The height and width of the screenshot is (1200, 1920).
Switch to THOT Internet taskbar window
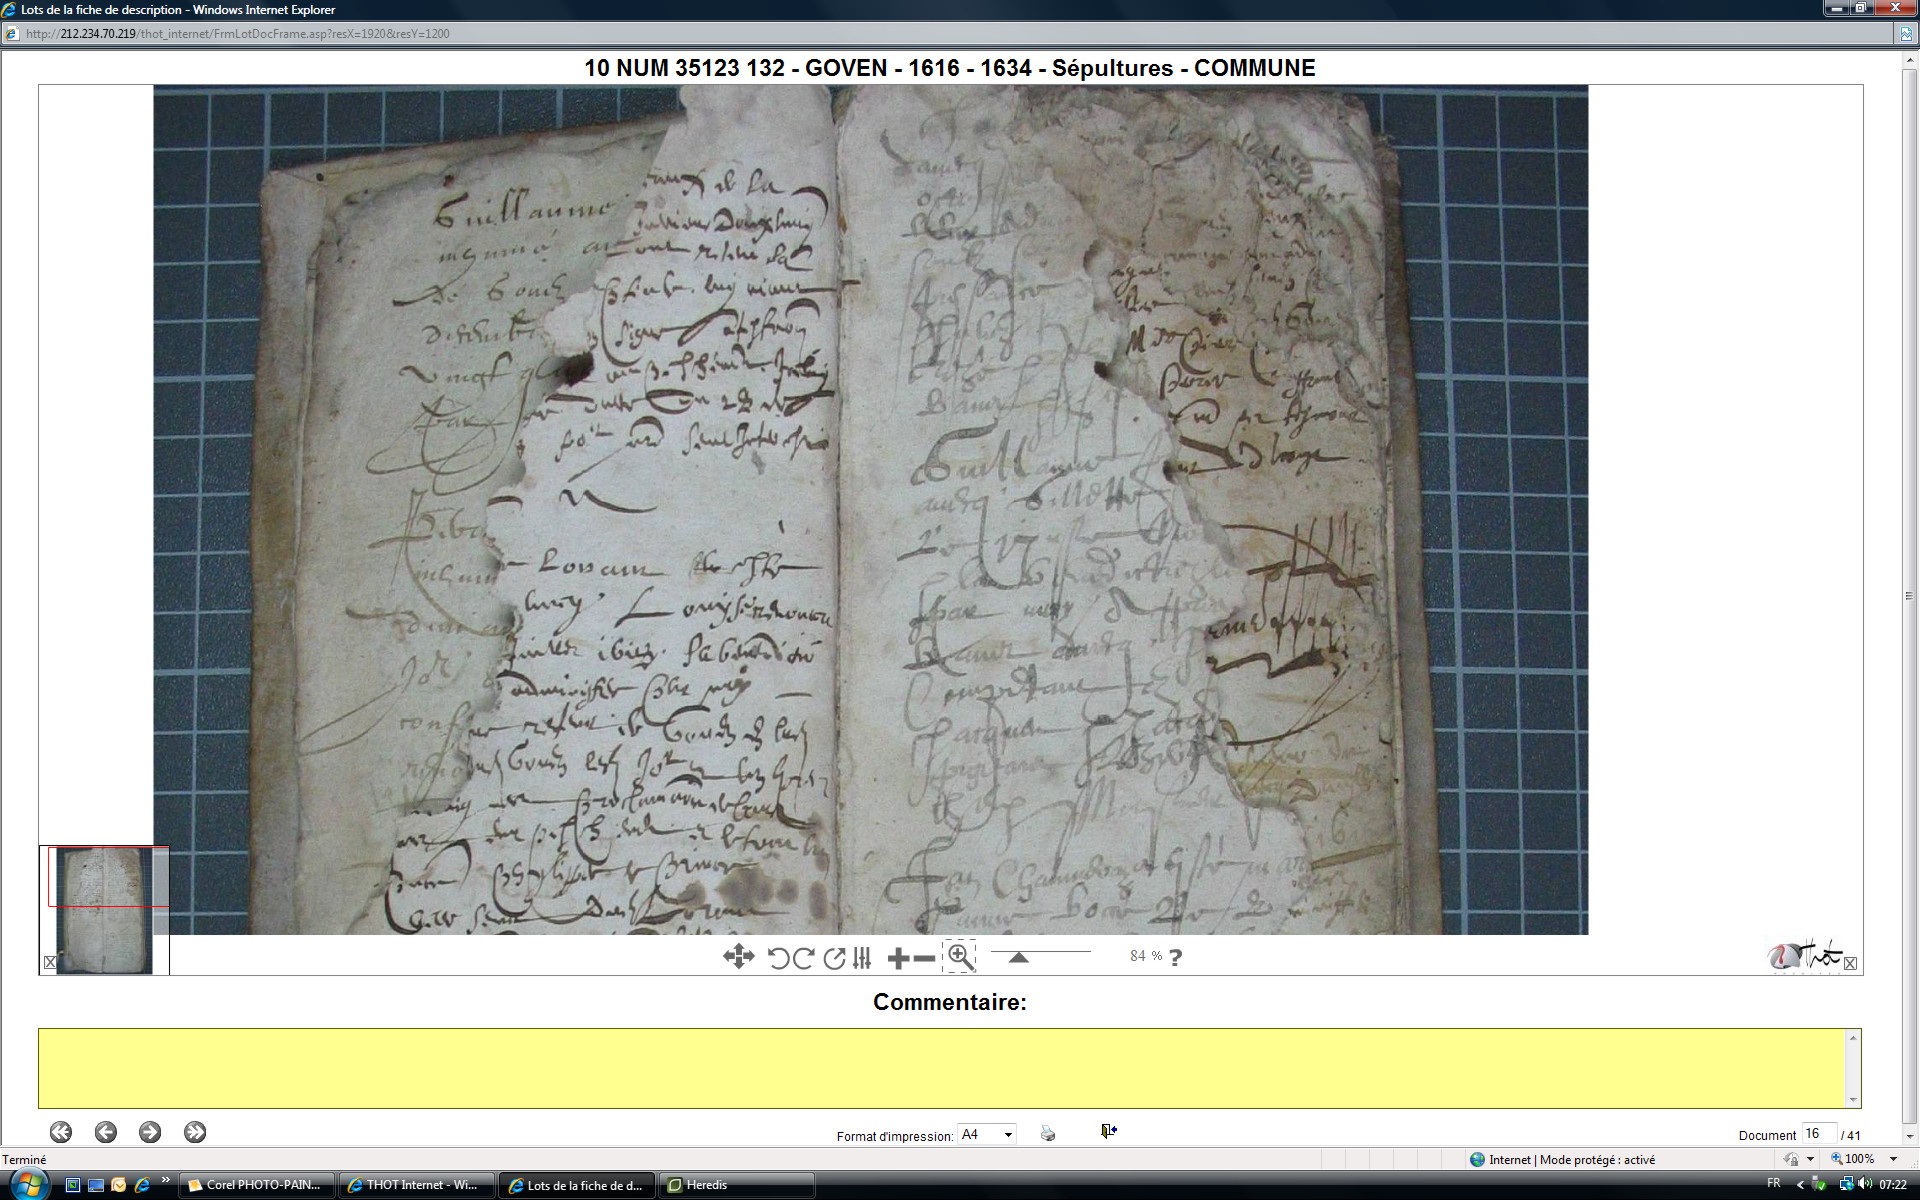click(415, 1185)
